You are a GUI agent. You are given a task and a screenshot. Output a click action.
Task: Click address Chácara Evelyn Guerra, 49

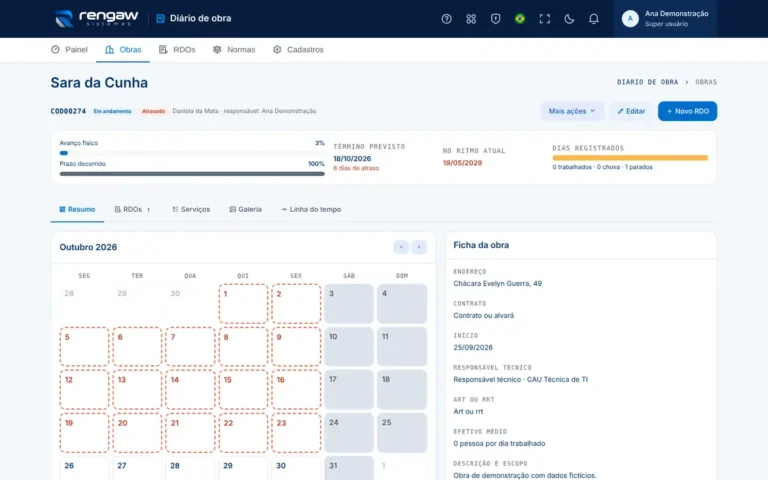pos(497,284)
